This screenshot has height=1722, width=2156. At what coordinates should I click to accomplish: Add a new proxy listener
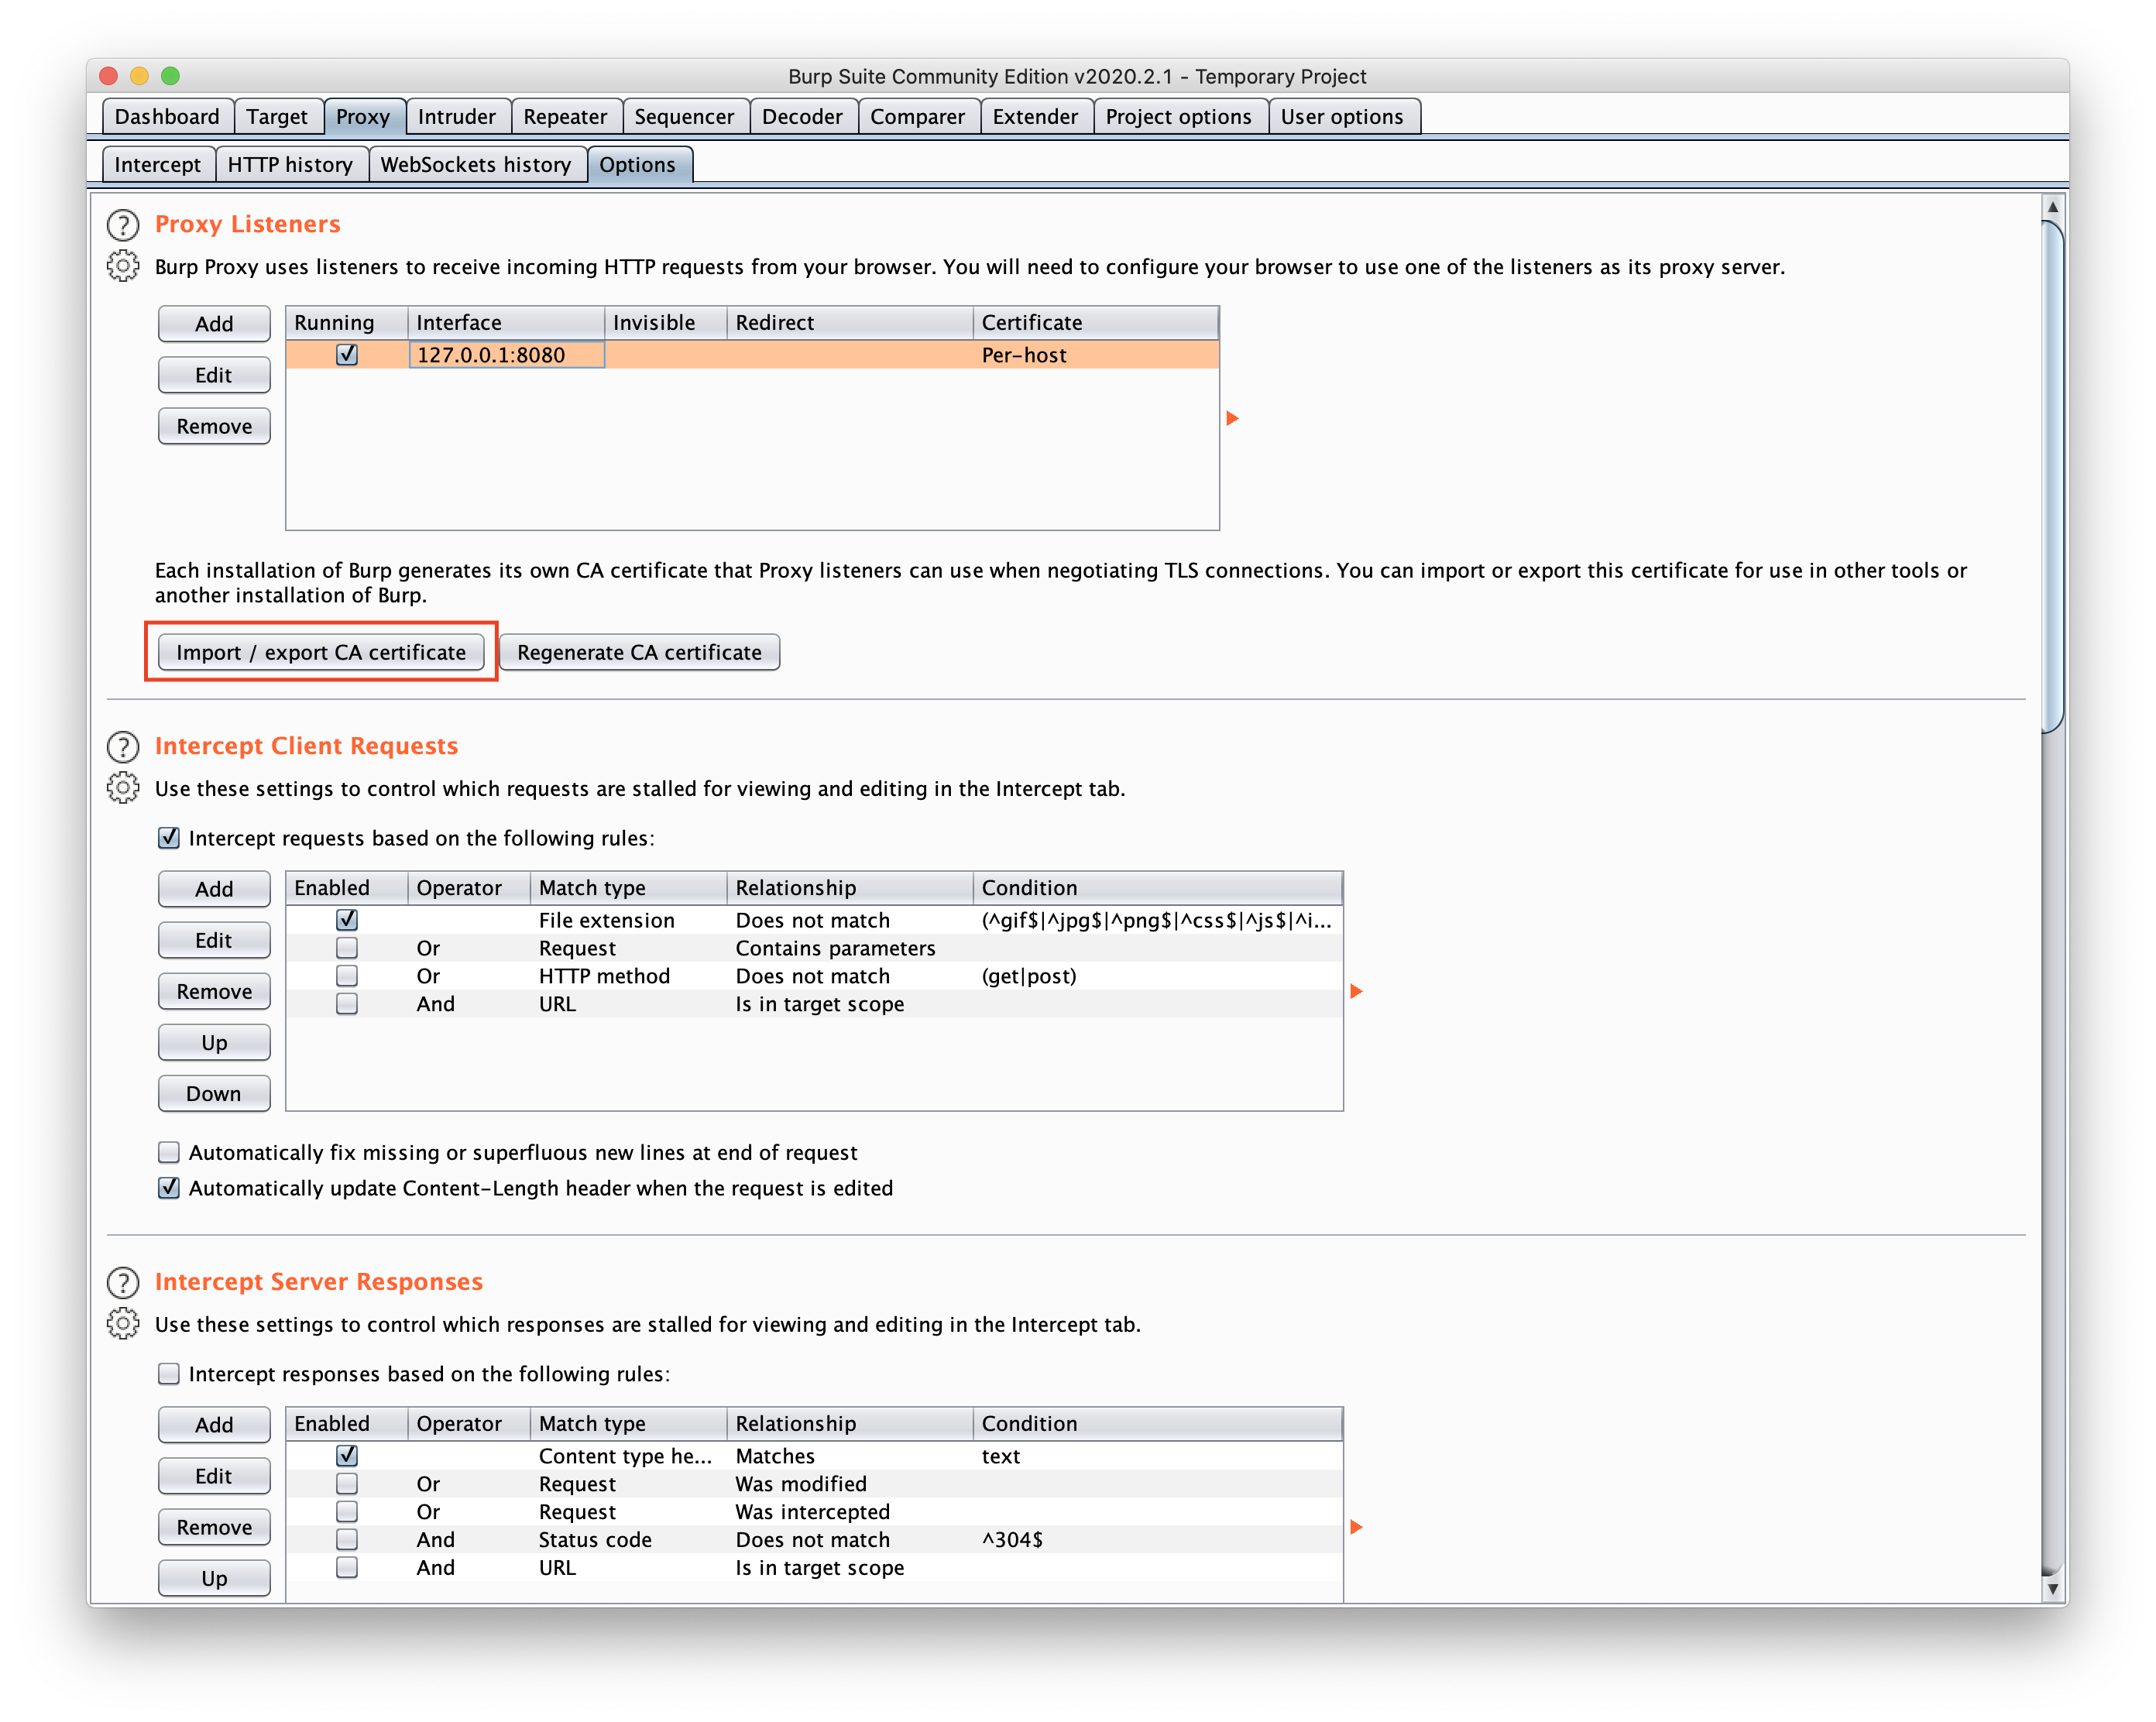(214, 323)
